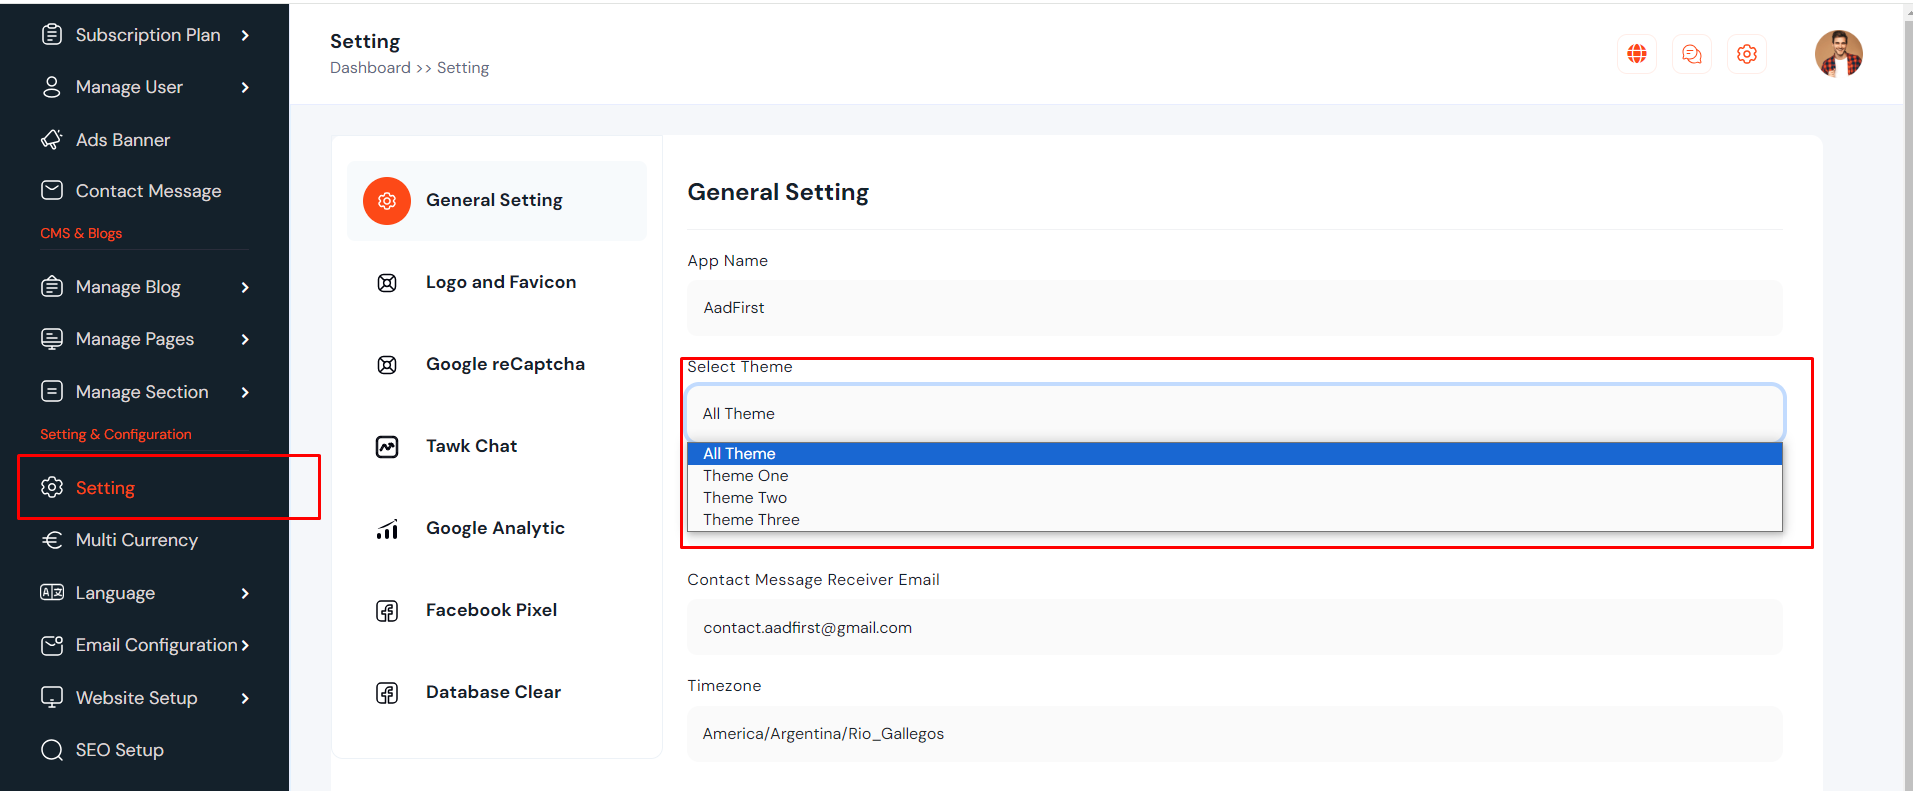
Task: Select the Theme Three option
Action: click(x=751, y=520)
